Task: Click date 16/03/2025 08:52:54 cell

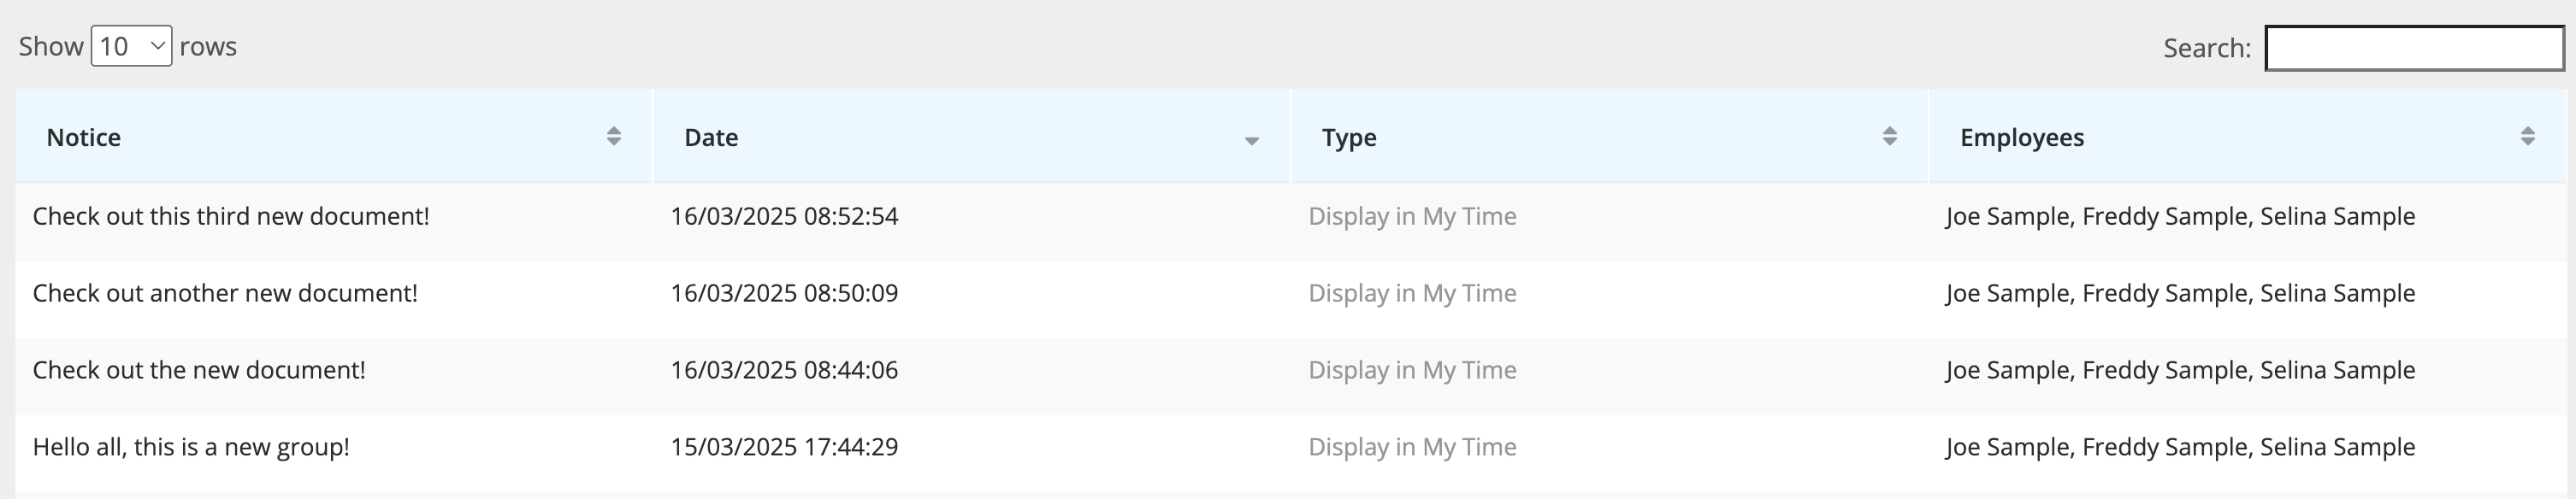Action: click(x=784, y=217)
